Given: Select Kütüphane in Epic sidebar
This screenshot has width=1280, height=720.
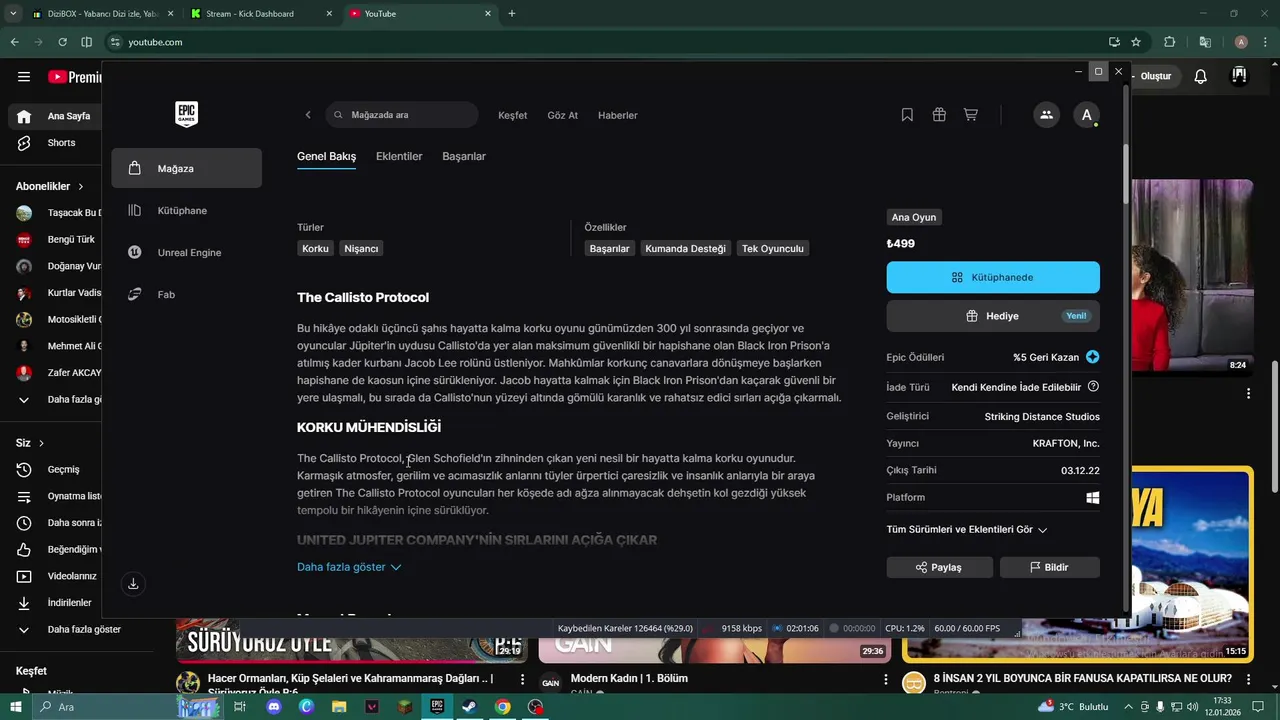Looking at the screenshot, I should tap(187, 211).
